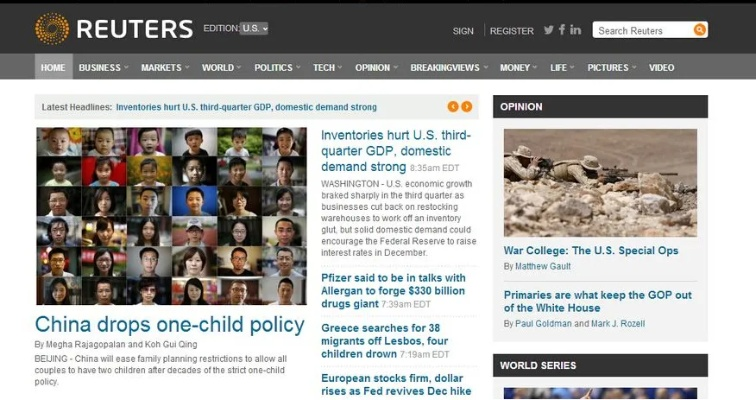Click the Register link
Viewport: 756px width, 400px height.
point(512,31)
